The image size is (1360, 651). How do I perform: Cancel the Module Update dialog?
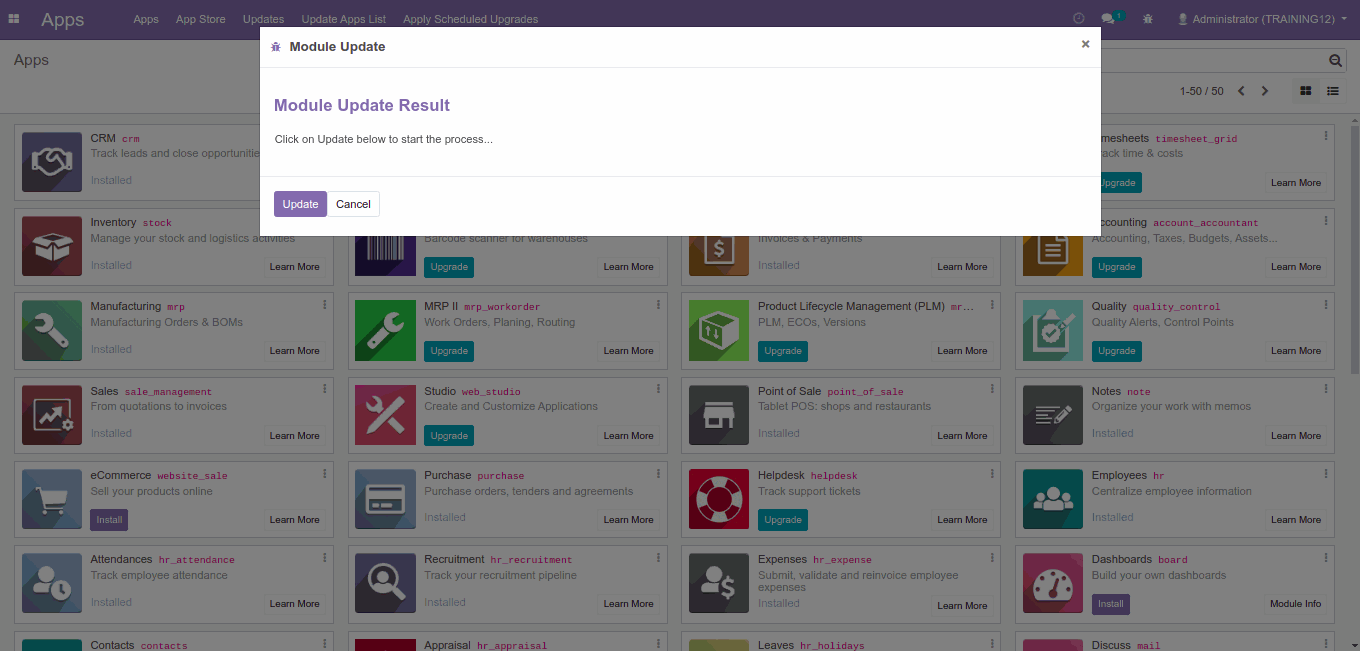tap(353, 204)
